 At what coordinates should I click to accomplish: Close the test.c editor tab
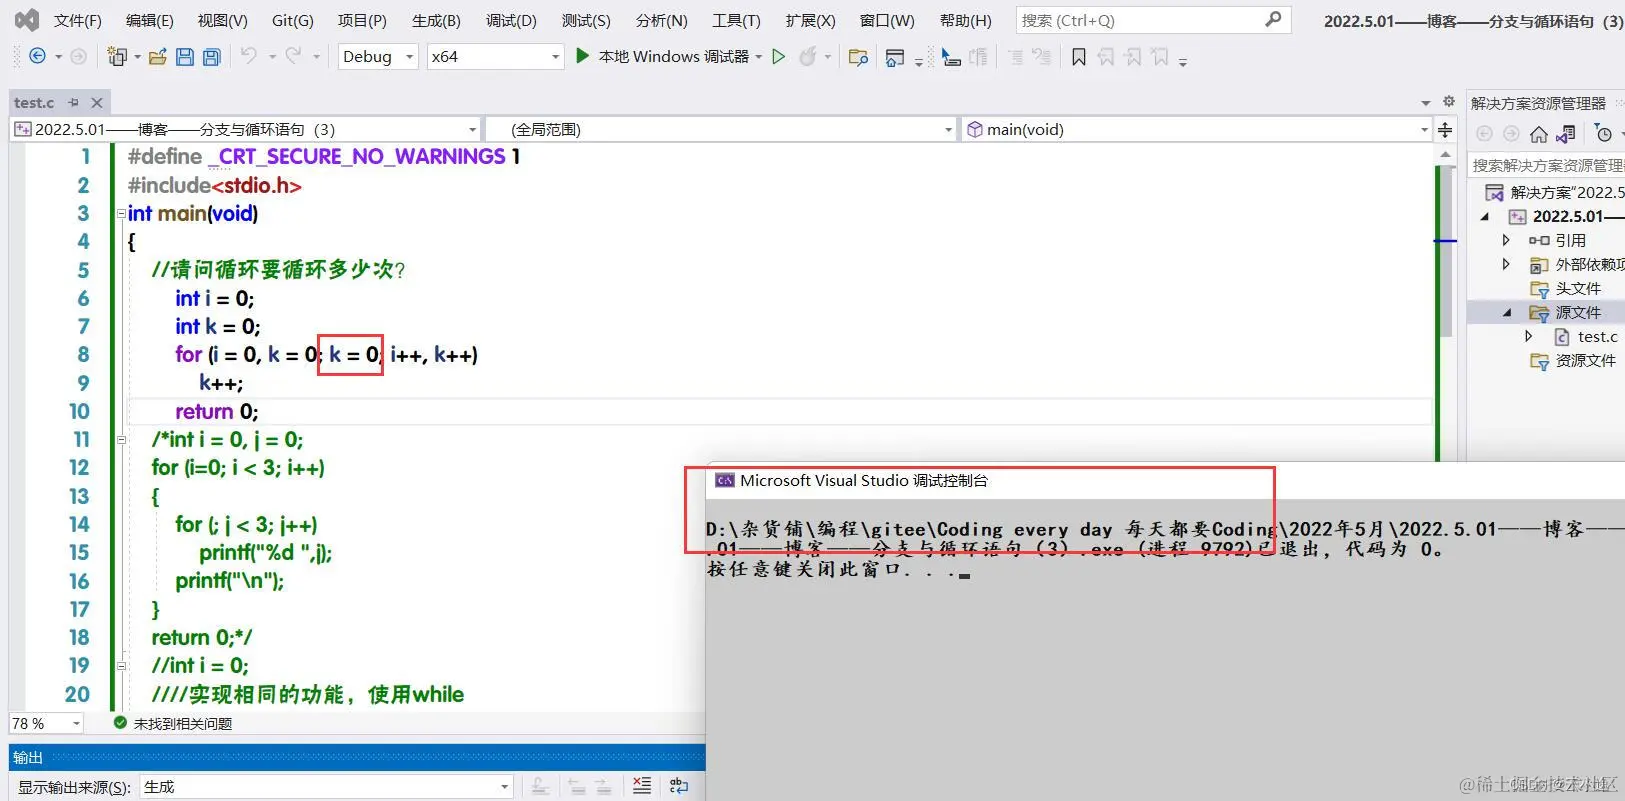[x=97, y=102]
